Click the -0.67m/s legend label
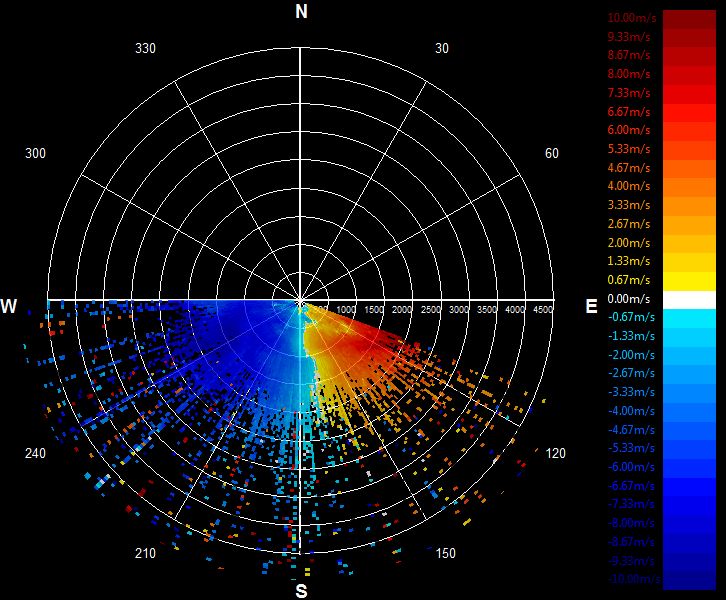 (631, 317)
